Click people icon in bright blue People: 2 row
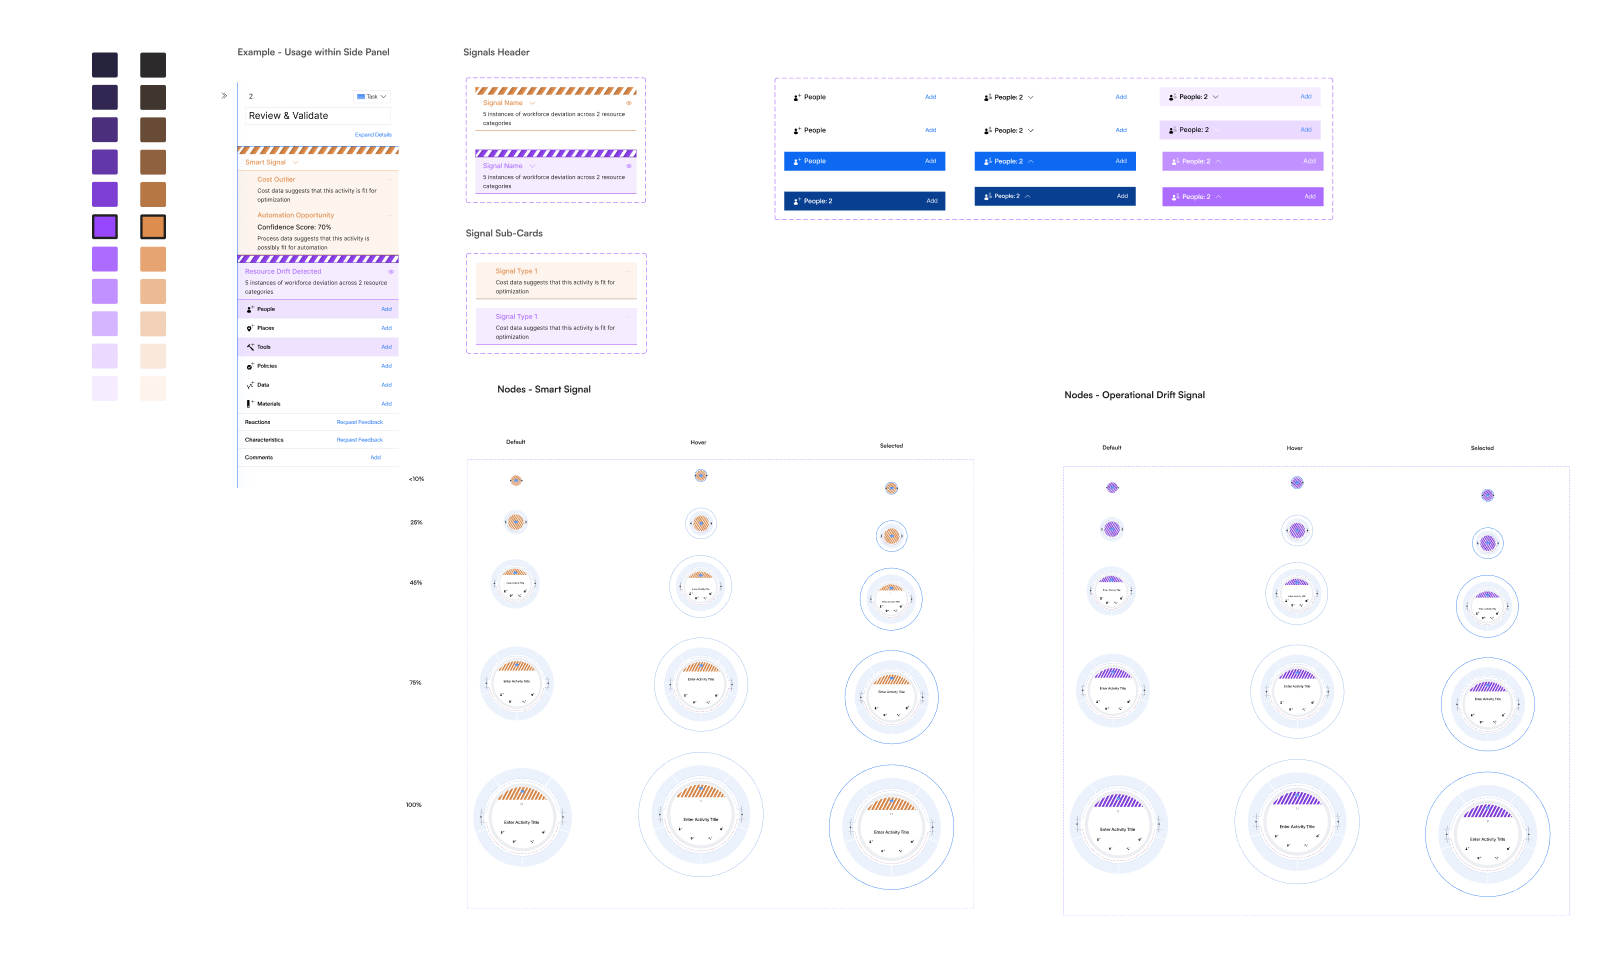1600x956 pixels. (x=988, y=161)
